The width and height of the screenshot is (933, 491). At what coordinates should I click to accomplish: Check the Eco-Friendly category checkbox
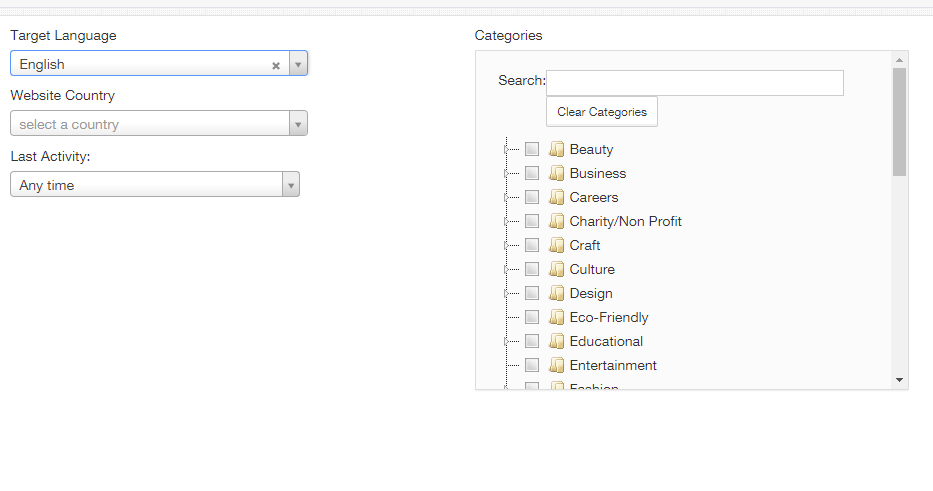(532, 317)
